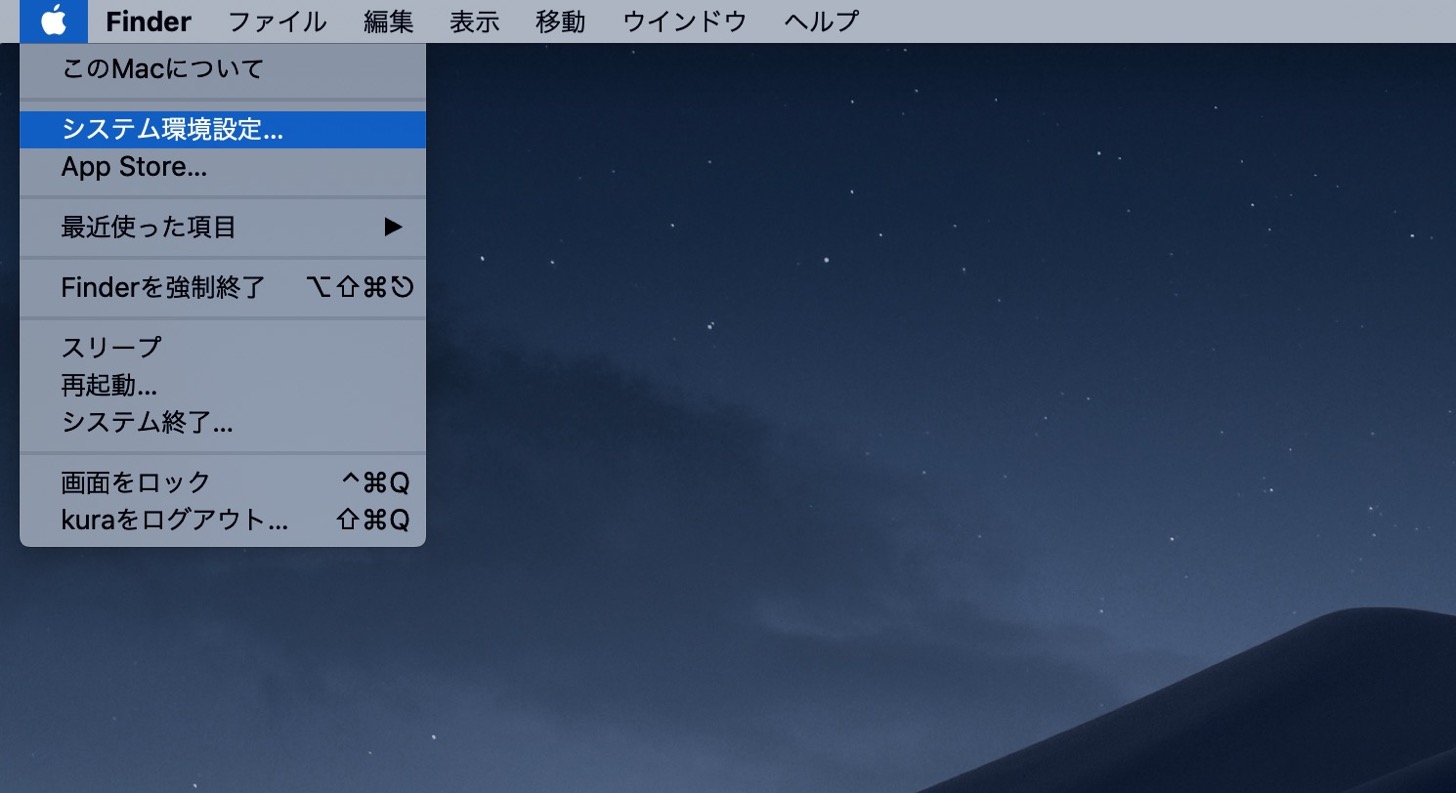
Task: Open the ヘルプ menu
Action: click(x=820, y=20)
